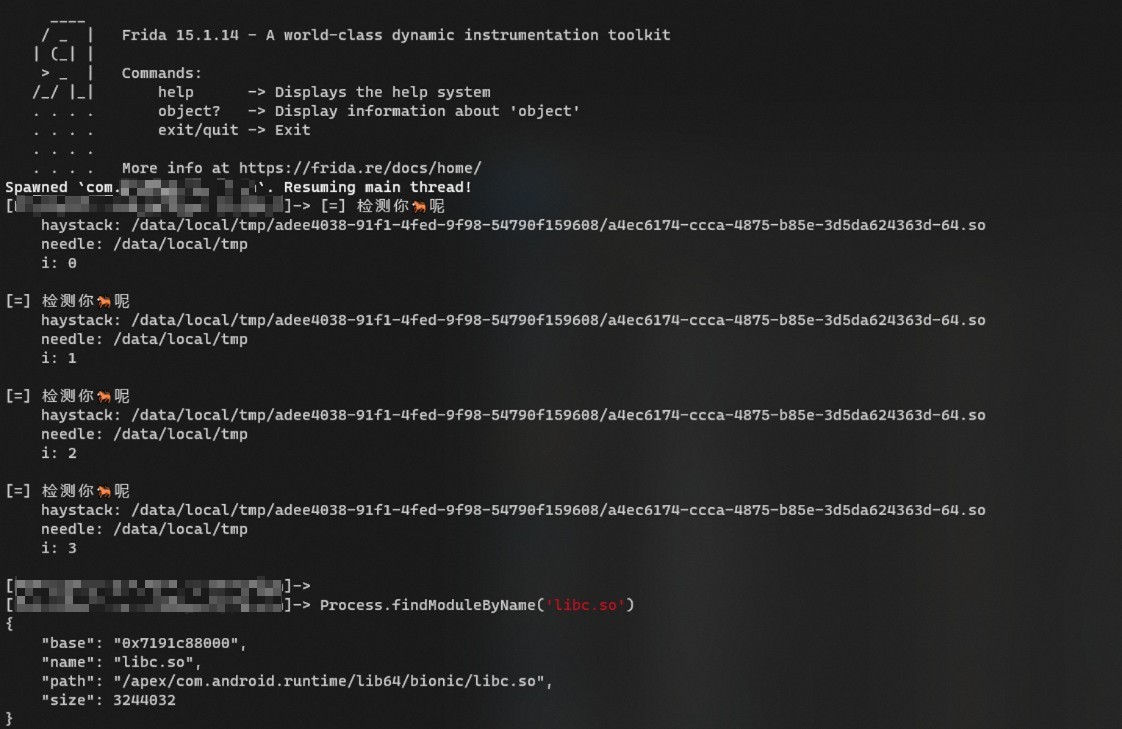Click the "size": 3244032 line
The width and height of the screenshot is (1122, 729).
(x=108, y=700)
